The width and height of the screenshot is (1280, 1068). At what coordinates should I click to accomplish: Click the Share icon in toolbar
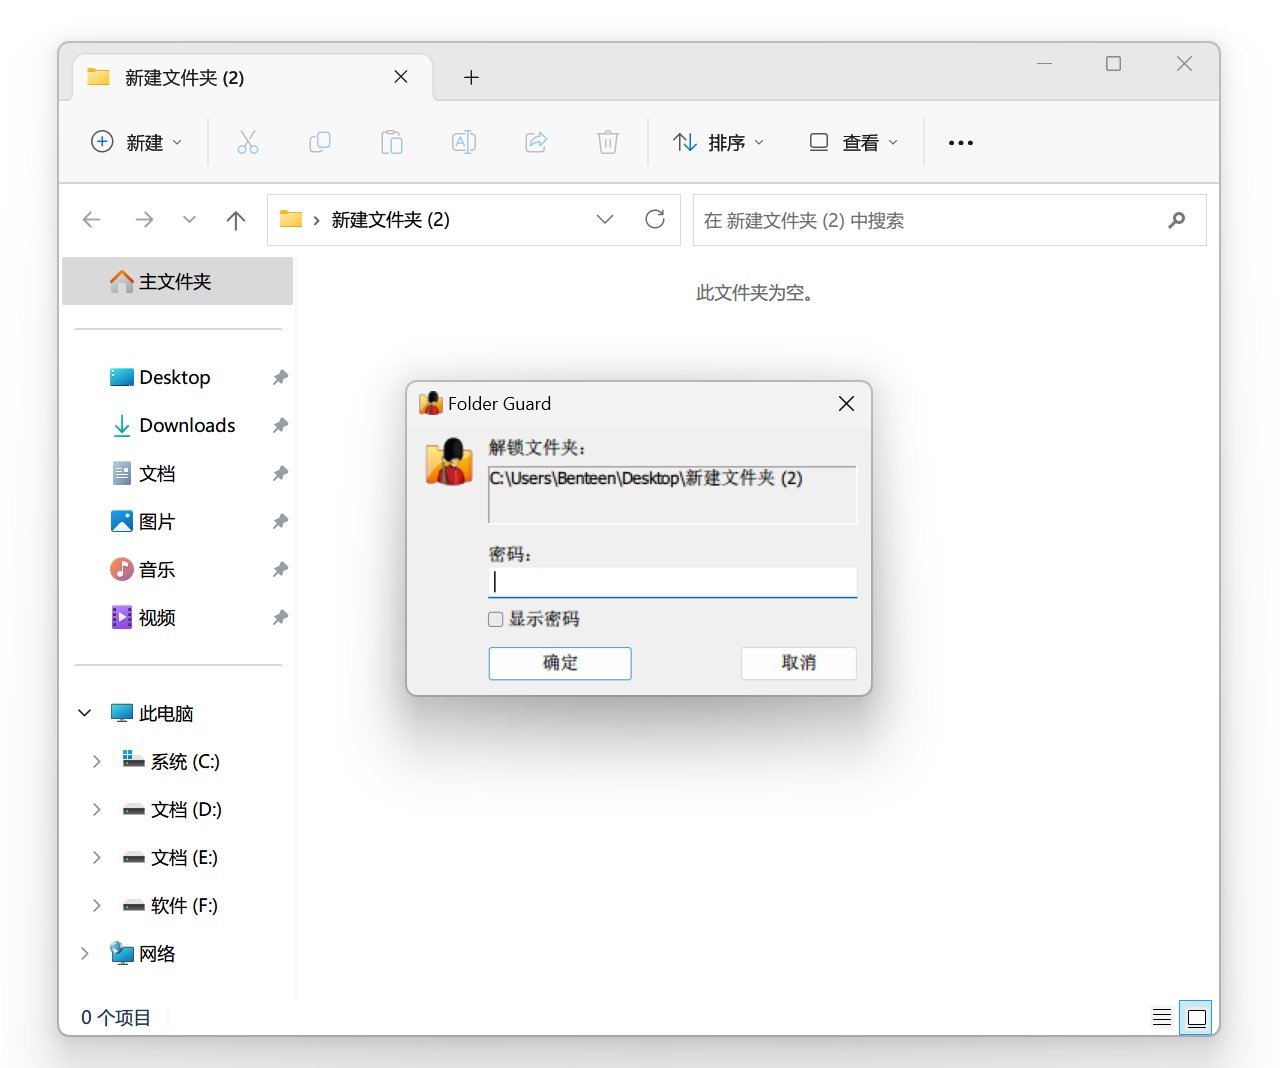[x=536, y=142]
